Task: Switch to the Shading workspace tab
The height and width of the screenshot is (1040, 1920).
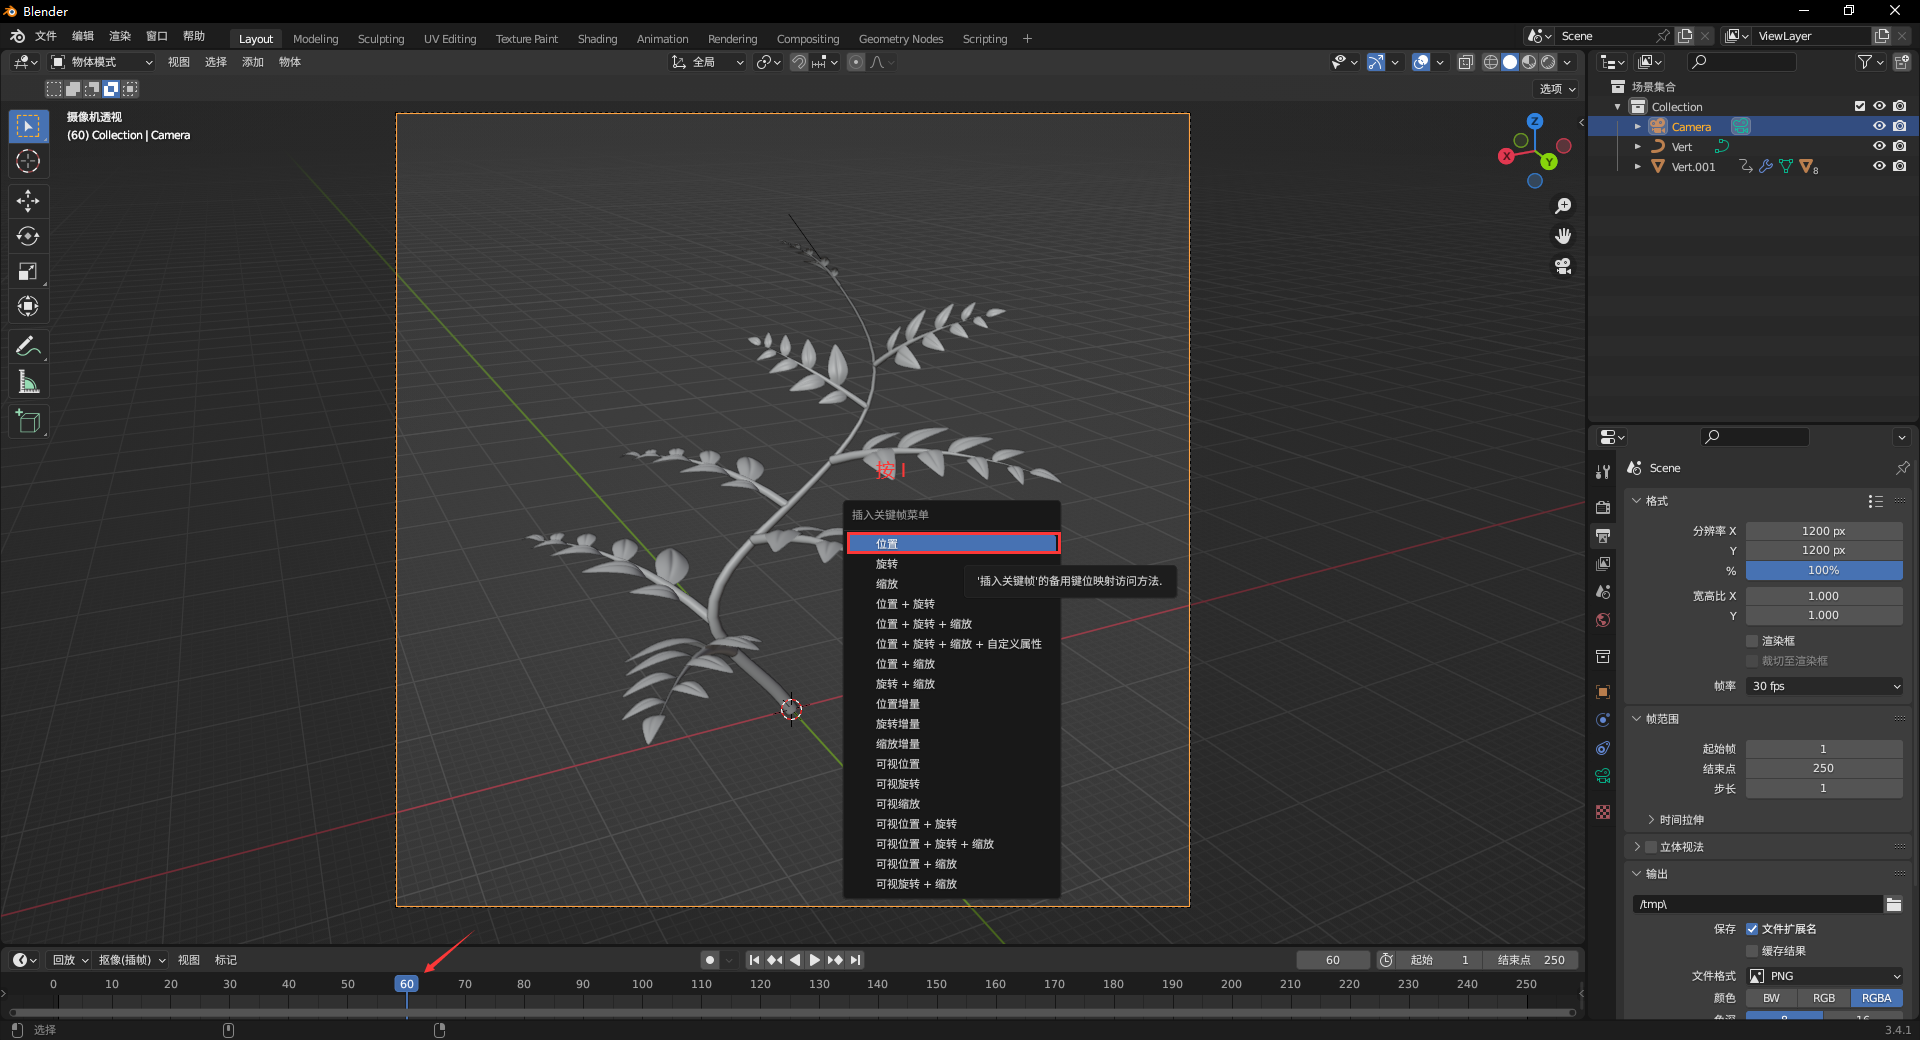Action: click(597, 39)
